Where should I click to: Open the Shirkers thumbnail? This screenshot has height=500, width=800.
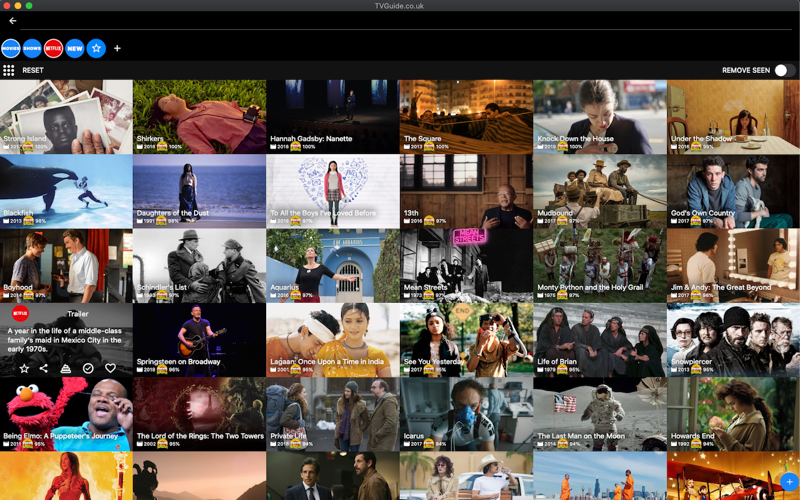click(x=199, y=117)
